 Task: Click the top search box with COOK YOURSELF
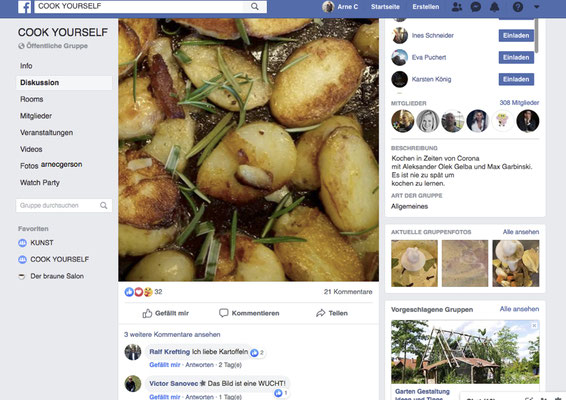pyautogui.click(x=151, y=6)
